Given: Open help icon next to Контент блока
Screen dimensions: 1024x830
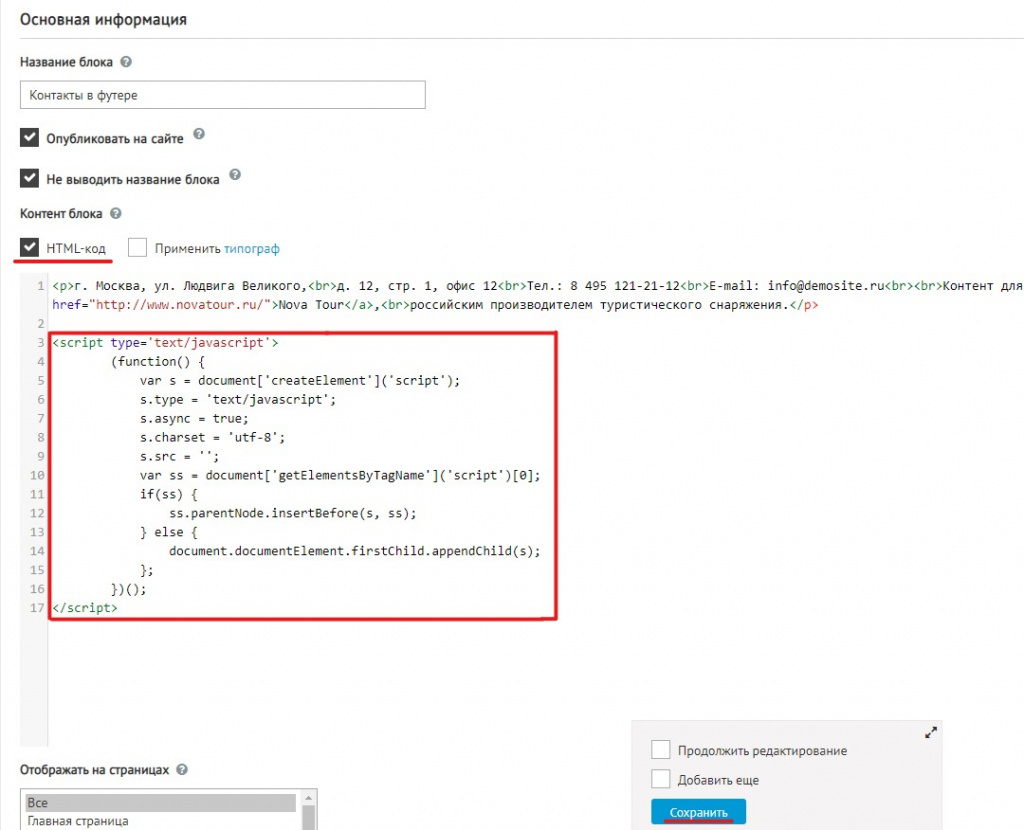Looking at the screenshot, I should (116, 214).
